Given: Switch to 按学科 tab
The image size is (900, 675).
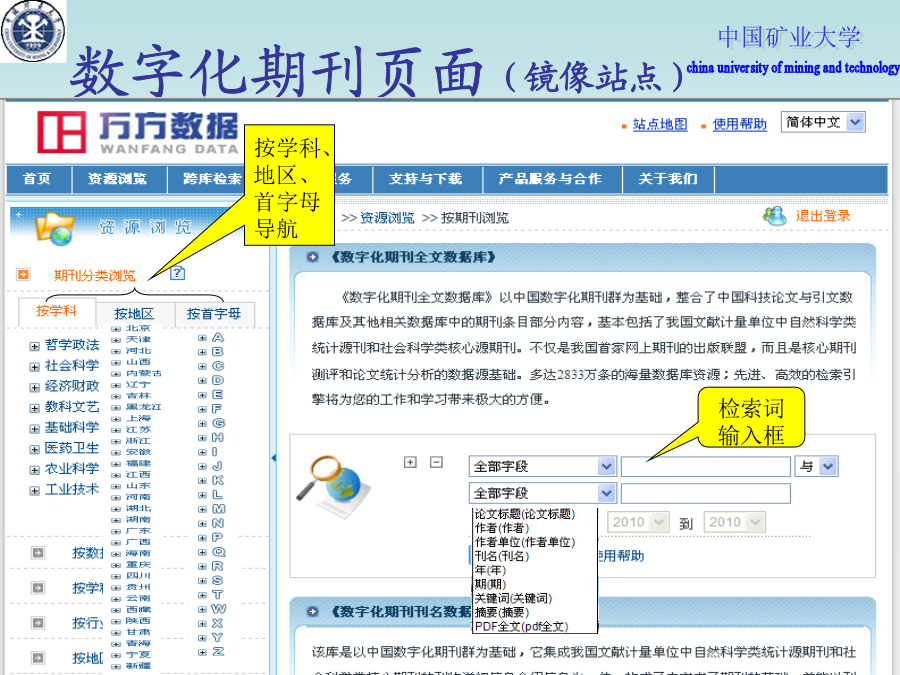Looking at the screenshot, I should click(56, 311).
